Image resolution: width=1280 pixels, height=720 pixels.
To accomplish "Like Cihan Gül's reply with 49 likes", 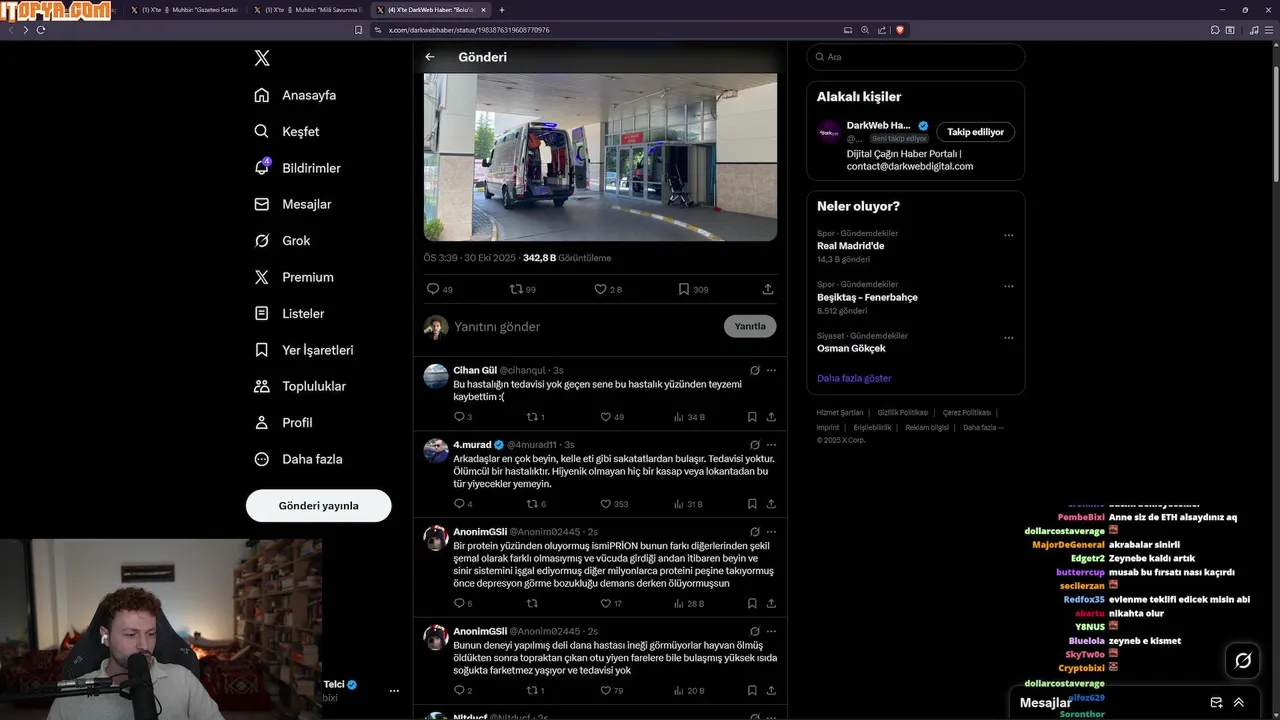I will (605, 417).
